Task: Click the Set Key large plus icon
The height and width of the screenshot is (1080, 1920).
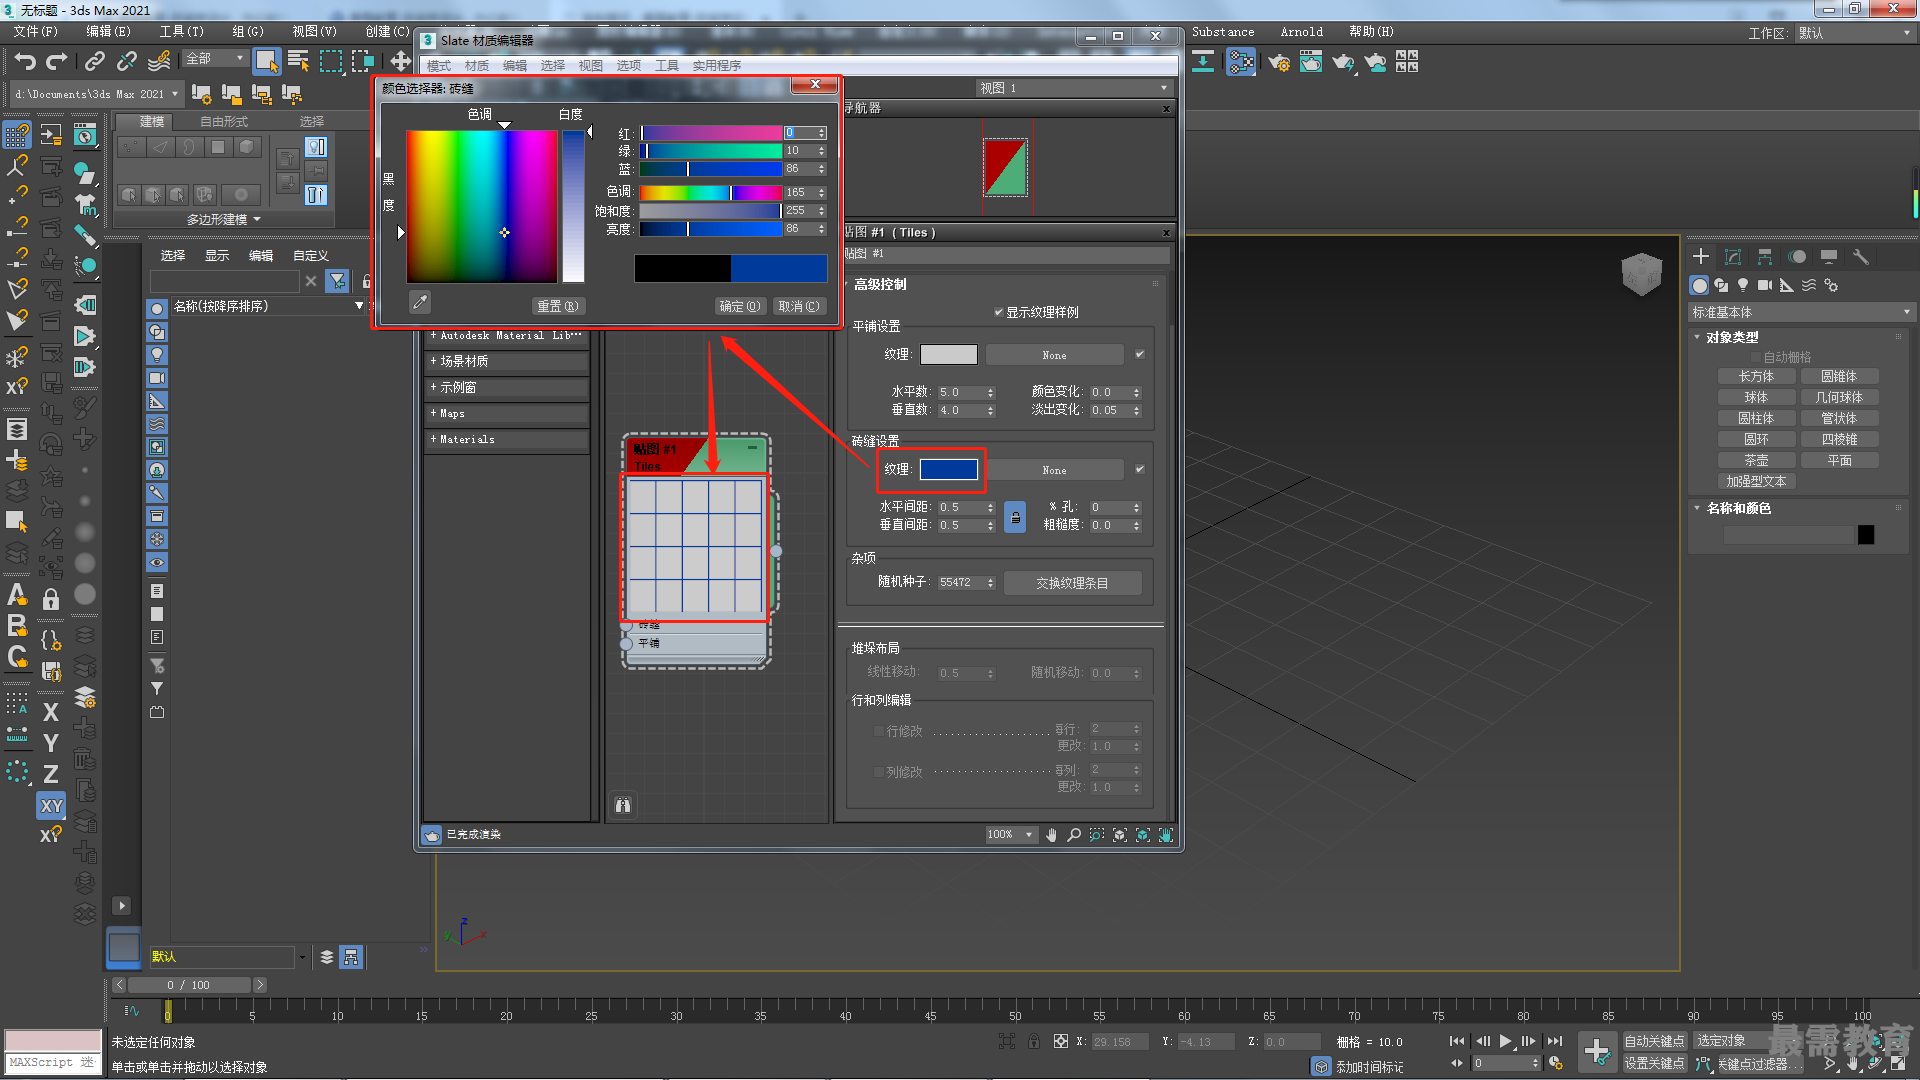Action: point(1597,1052)
